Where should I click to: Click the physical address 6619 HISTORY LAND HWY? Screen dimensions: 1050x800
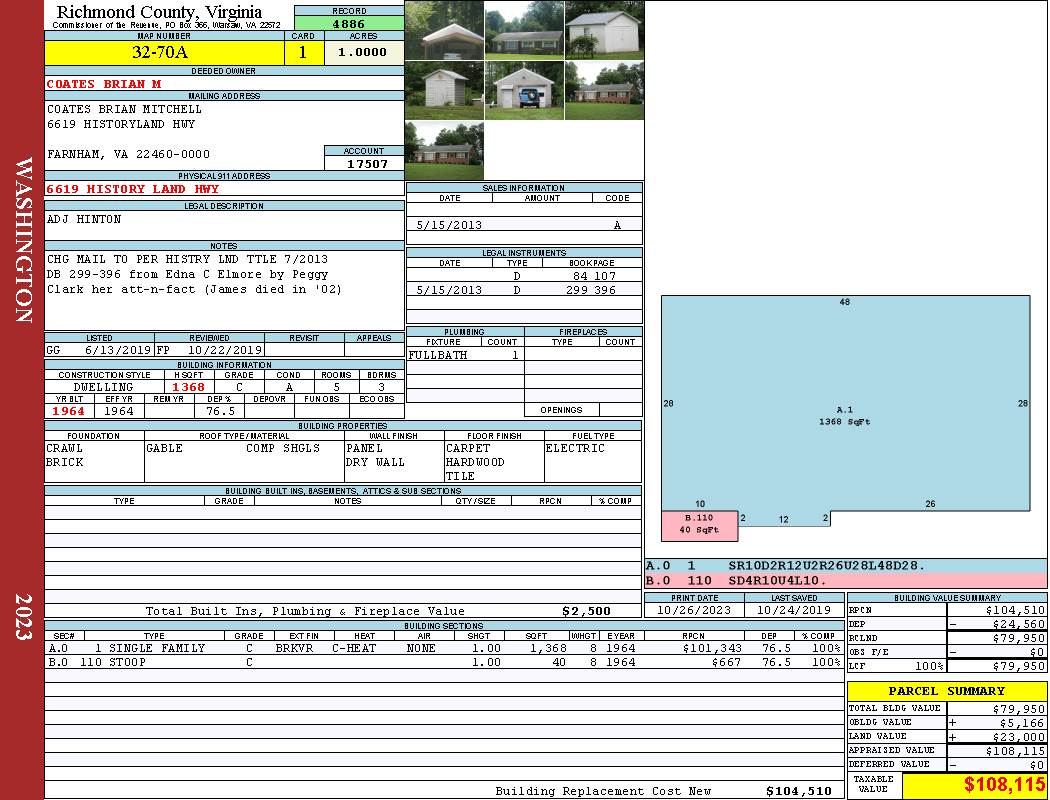coord(132,189)
